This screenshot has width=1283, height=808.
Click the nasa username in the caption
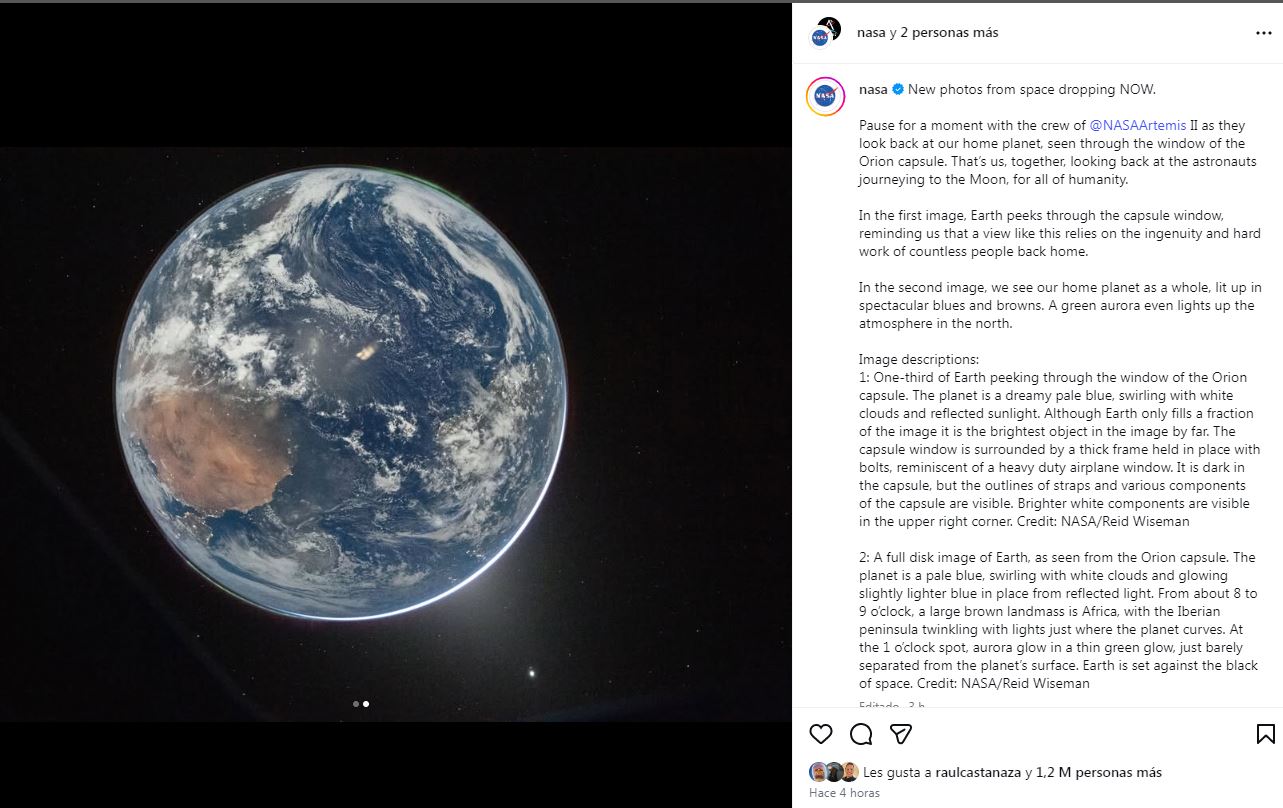[x=873, y=89]
